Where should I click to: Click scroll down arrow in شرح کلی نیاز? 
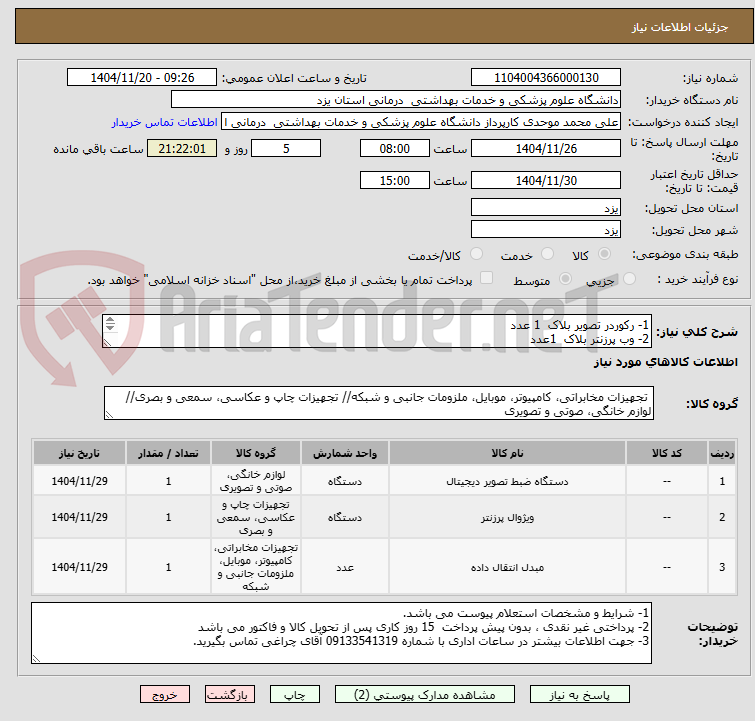[110, 327]
